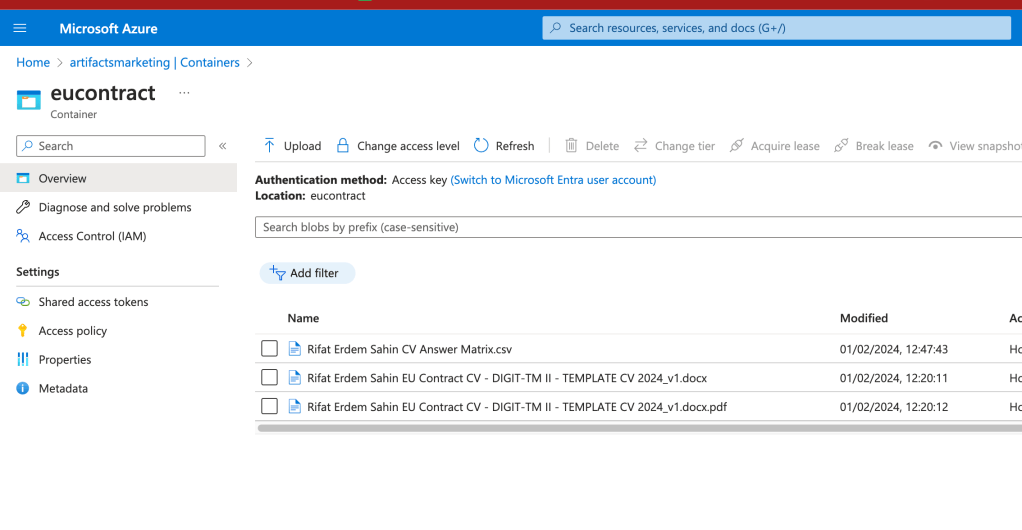This screenshot has width=1022, height=530.
Task: Open the TEMPLATE CV 2024_v1.docx blob
Action: coord(507,378)
